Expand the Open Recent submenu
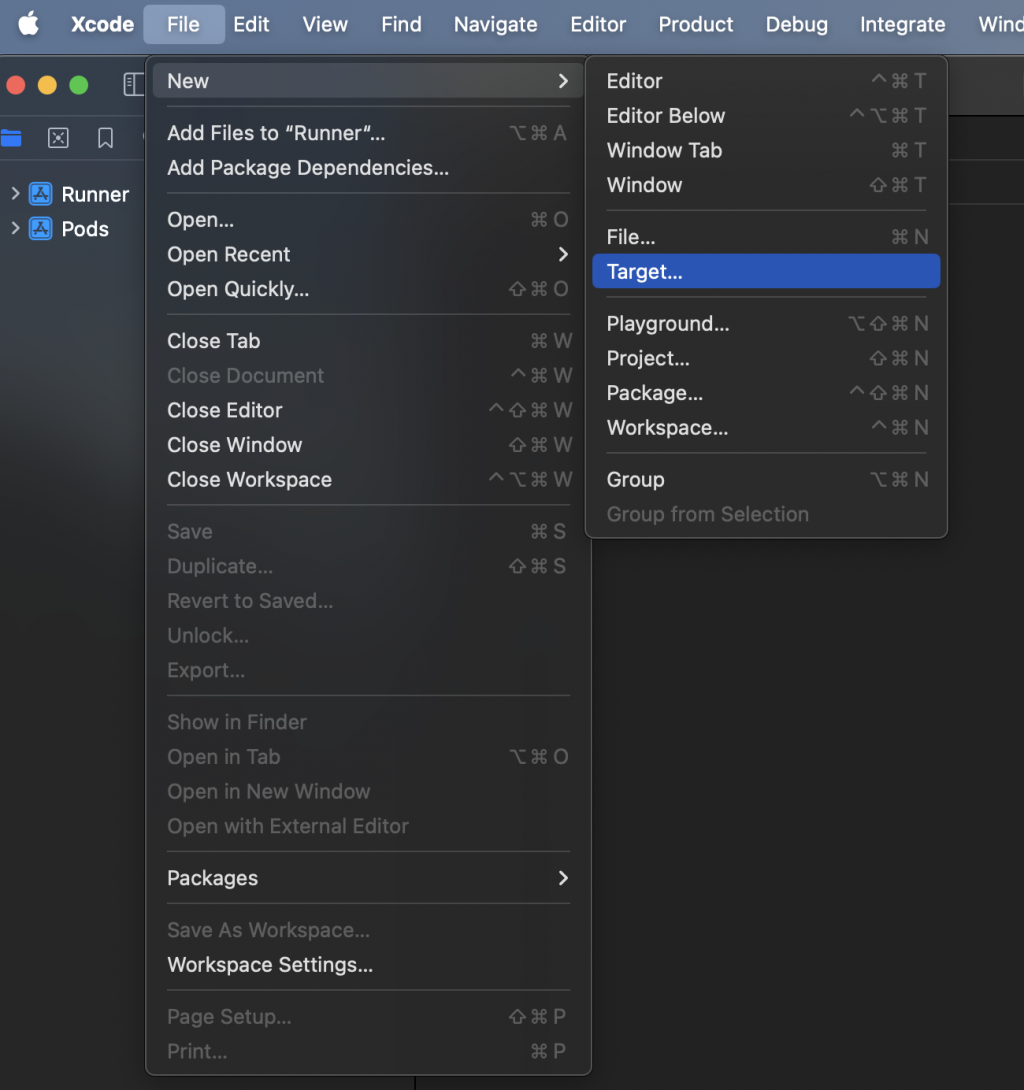The width and height of the screenshot is (1024, 1090). pyautogui.click(x=563, y=254)
